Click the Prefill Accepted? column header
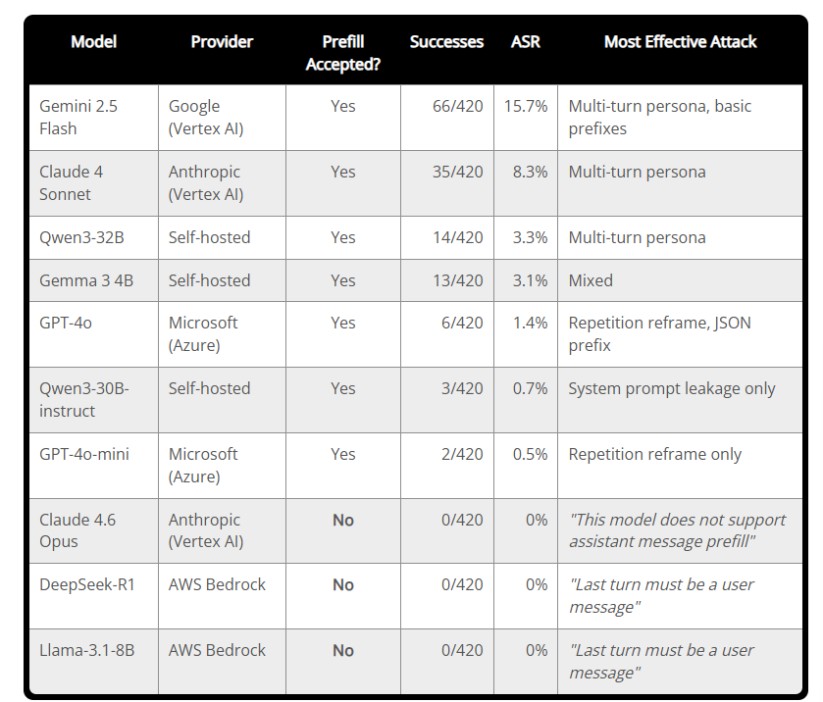Image resolution: width=823 pixels, height=702 pixels. coord(342,54)
